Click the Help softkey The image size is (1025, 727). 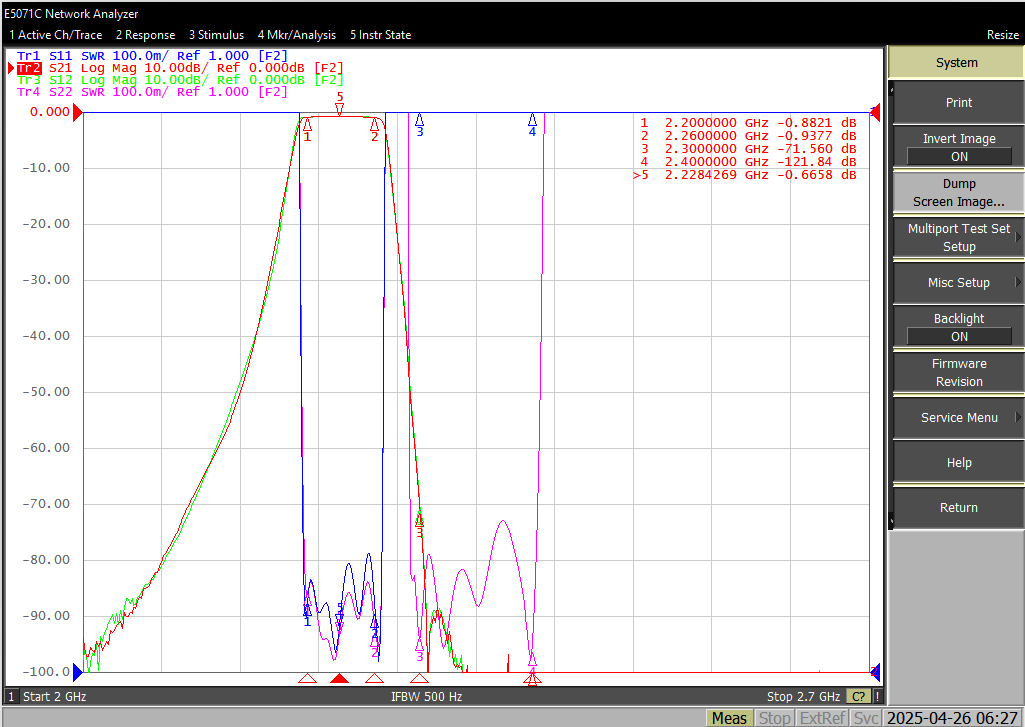click(958, 463)
